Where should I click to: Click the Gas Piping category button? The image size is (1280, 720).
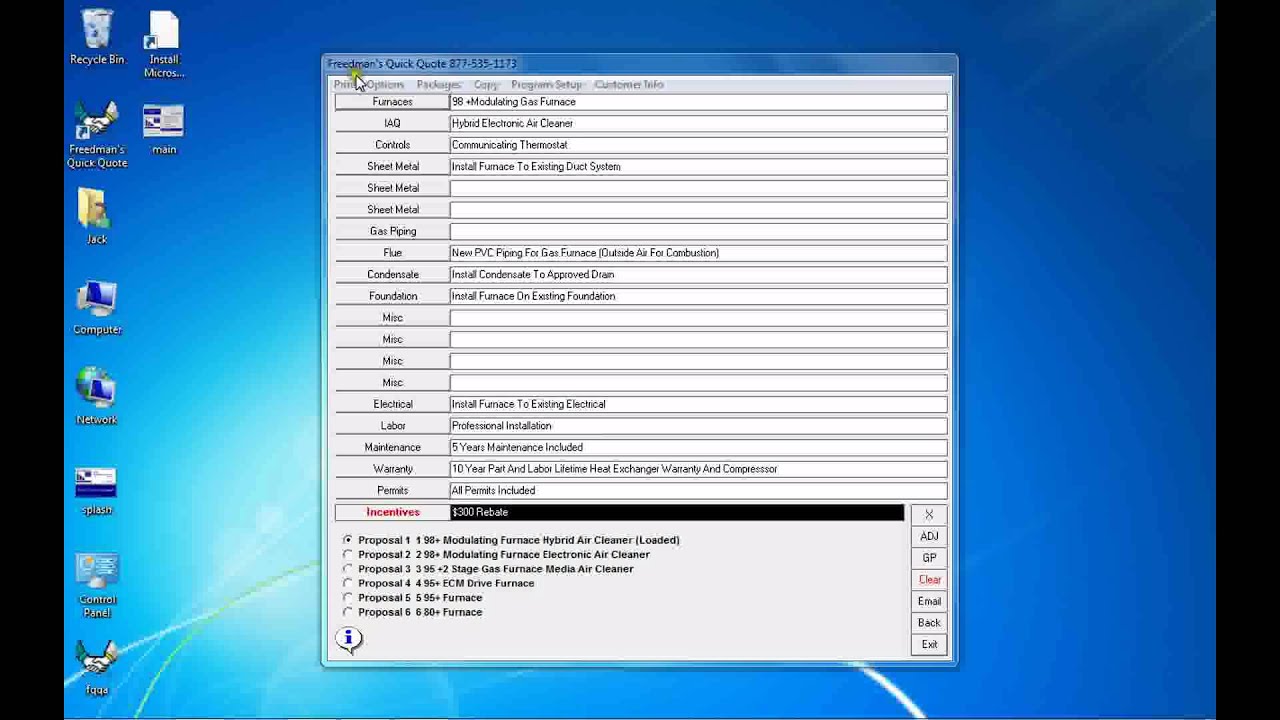click(x=392, y=231)
